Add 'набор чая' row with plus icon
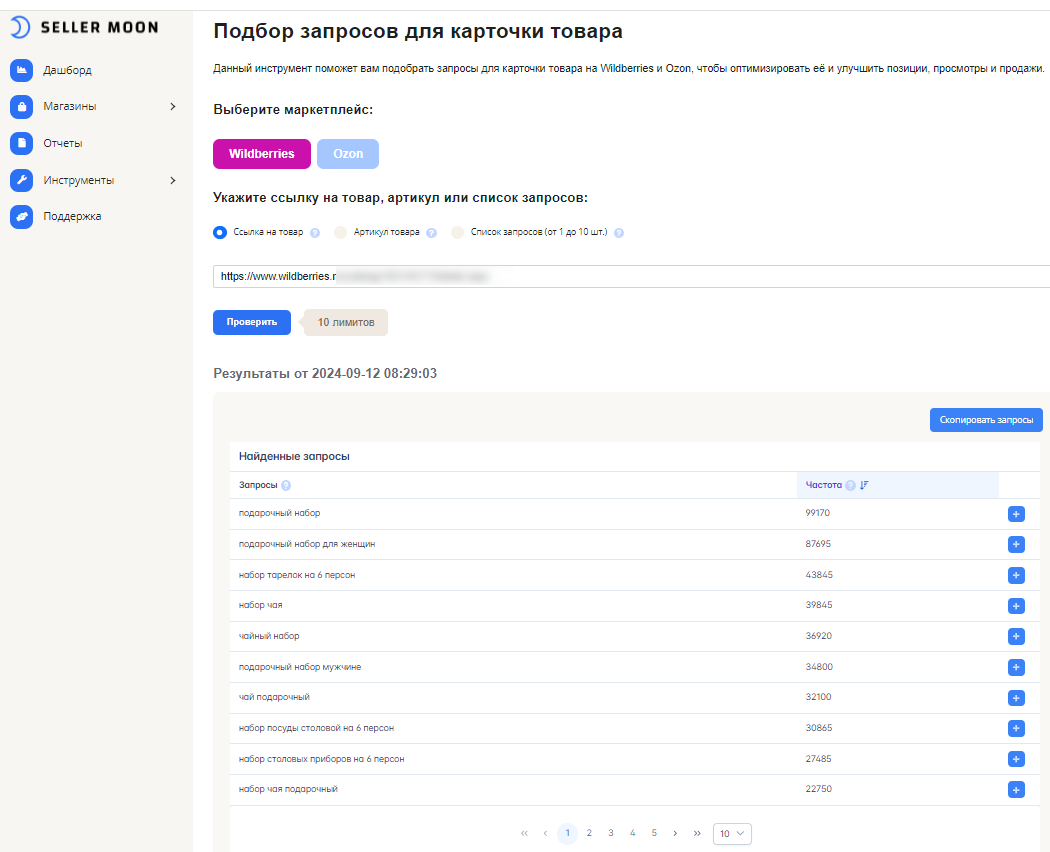Screen dimensions: 1050x852 tap(1016, 606)
